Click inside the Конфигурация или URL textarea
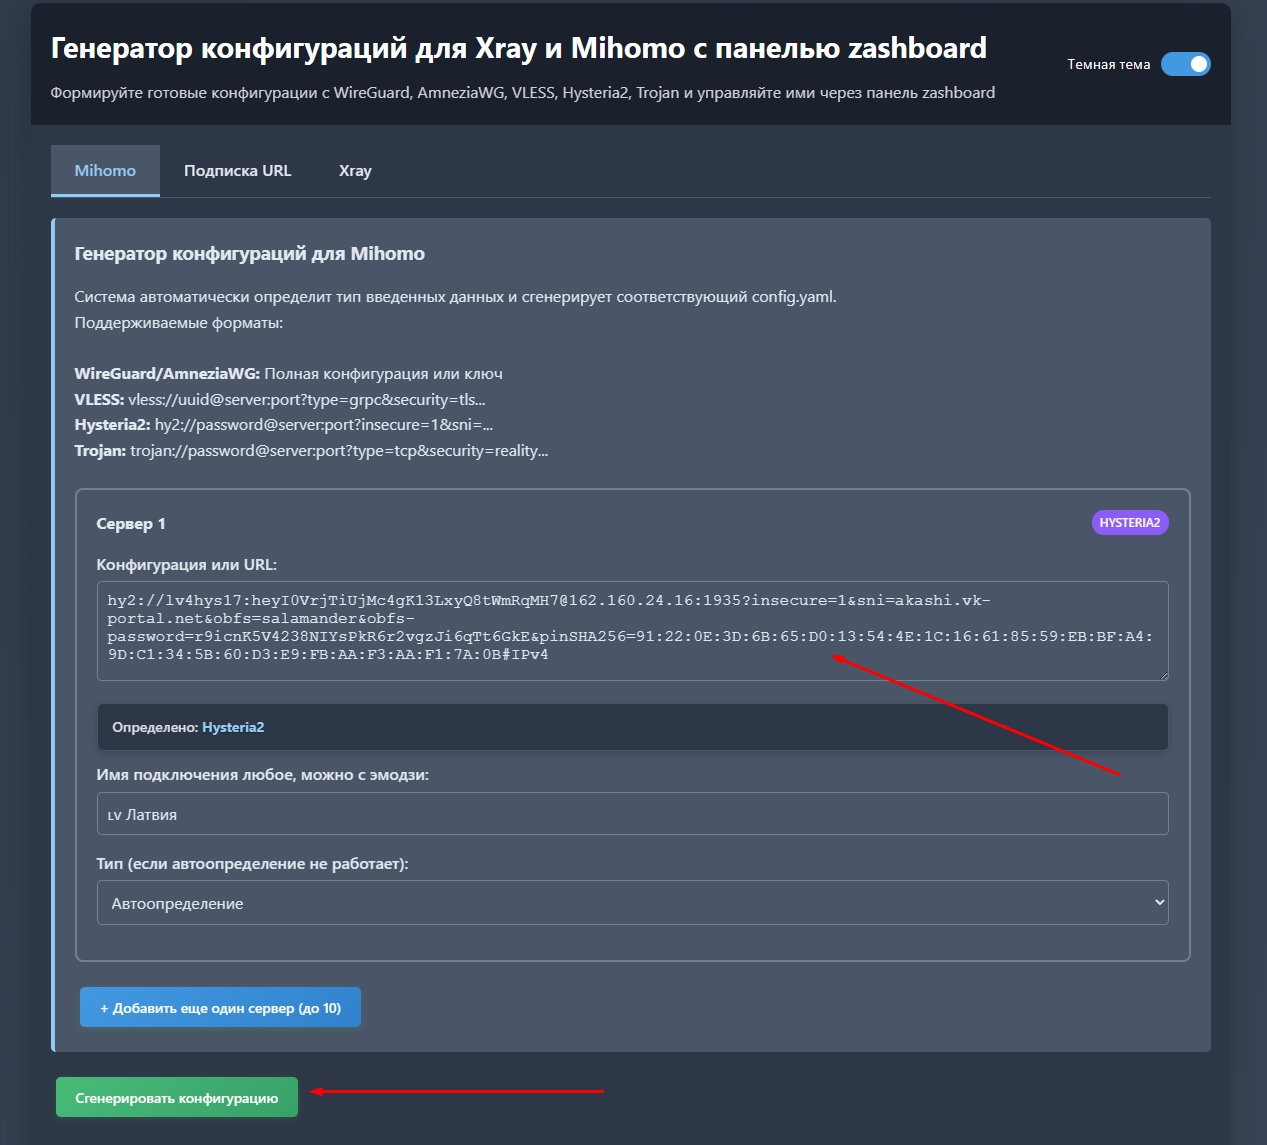The width and height of the screenshot is (1267, 1145). [631, 630]
